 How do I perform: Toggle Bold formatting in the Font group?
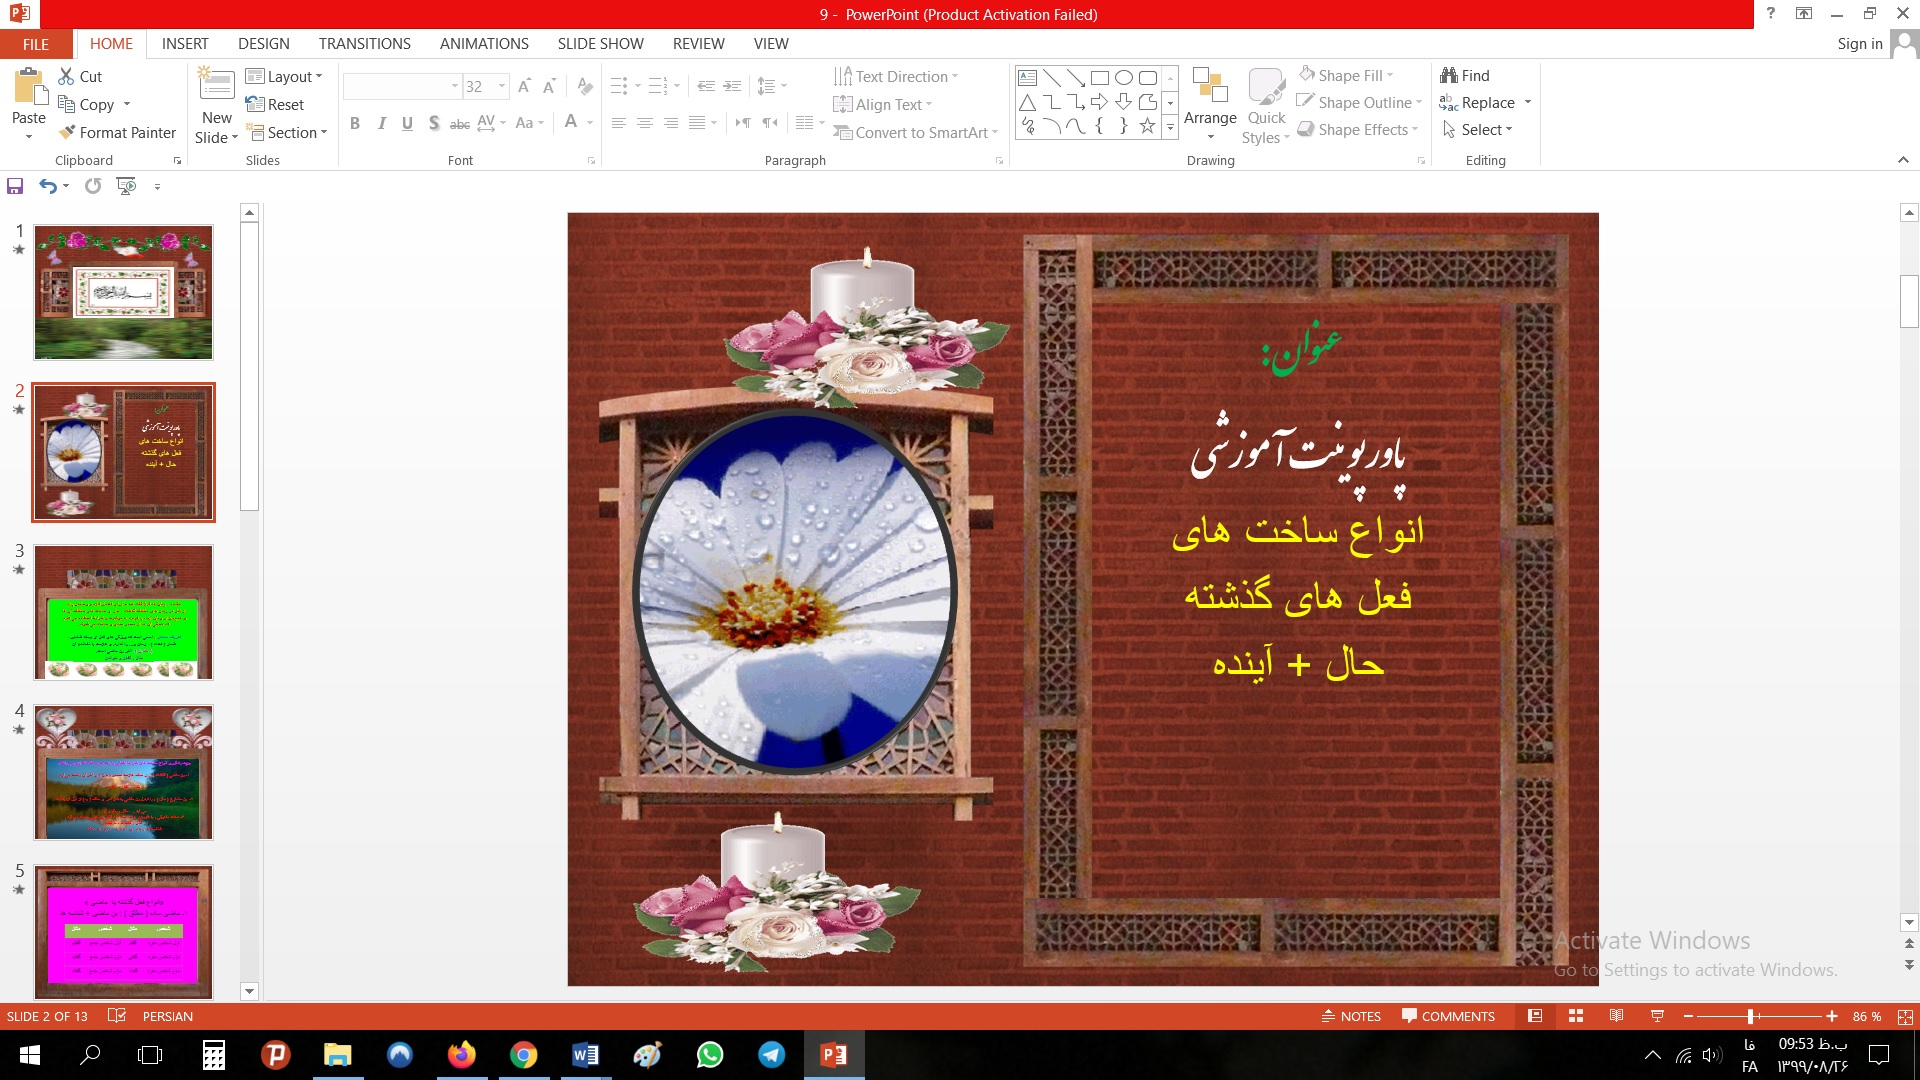355,123
